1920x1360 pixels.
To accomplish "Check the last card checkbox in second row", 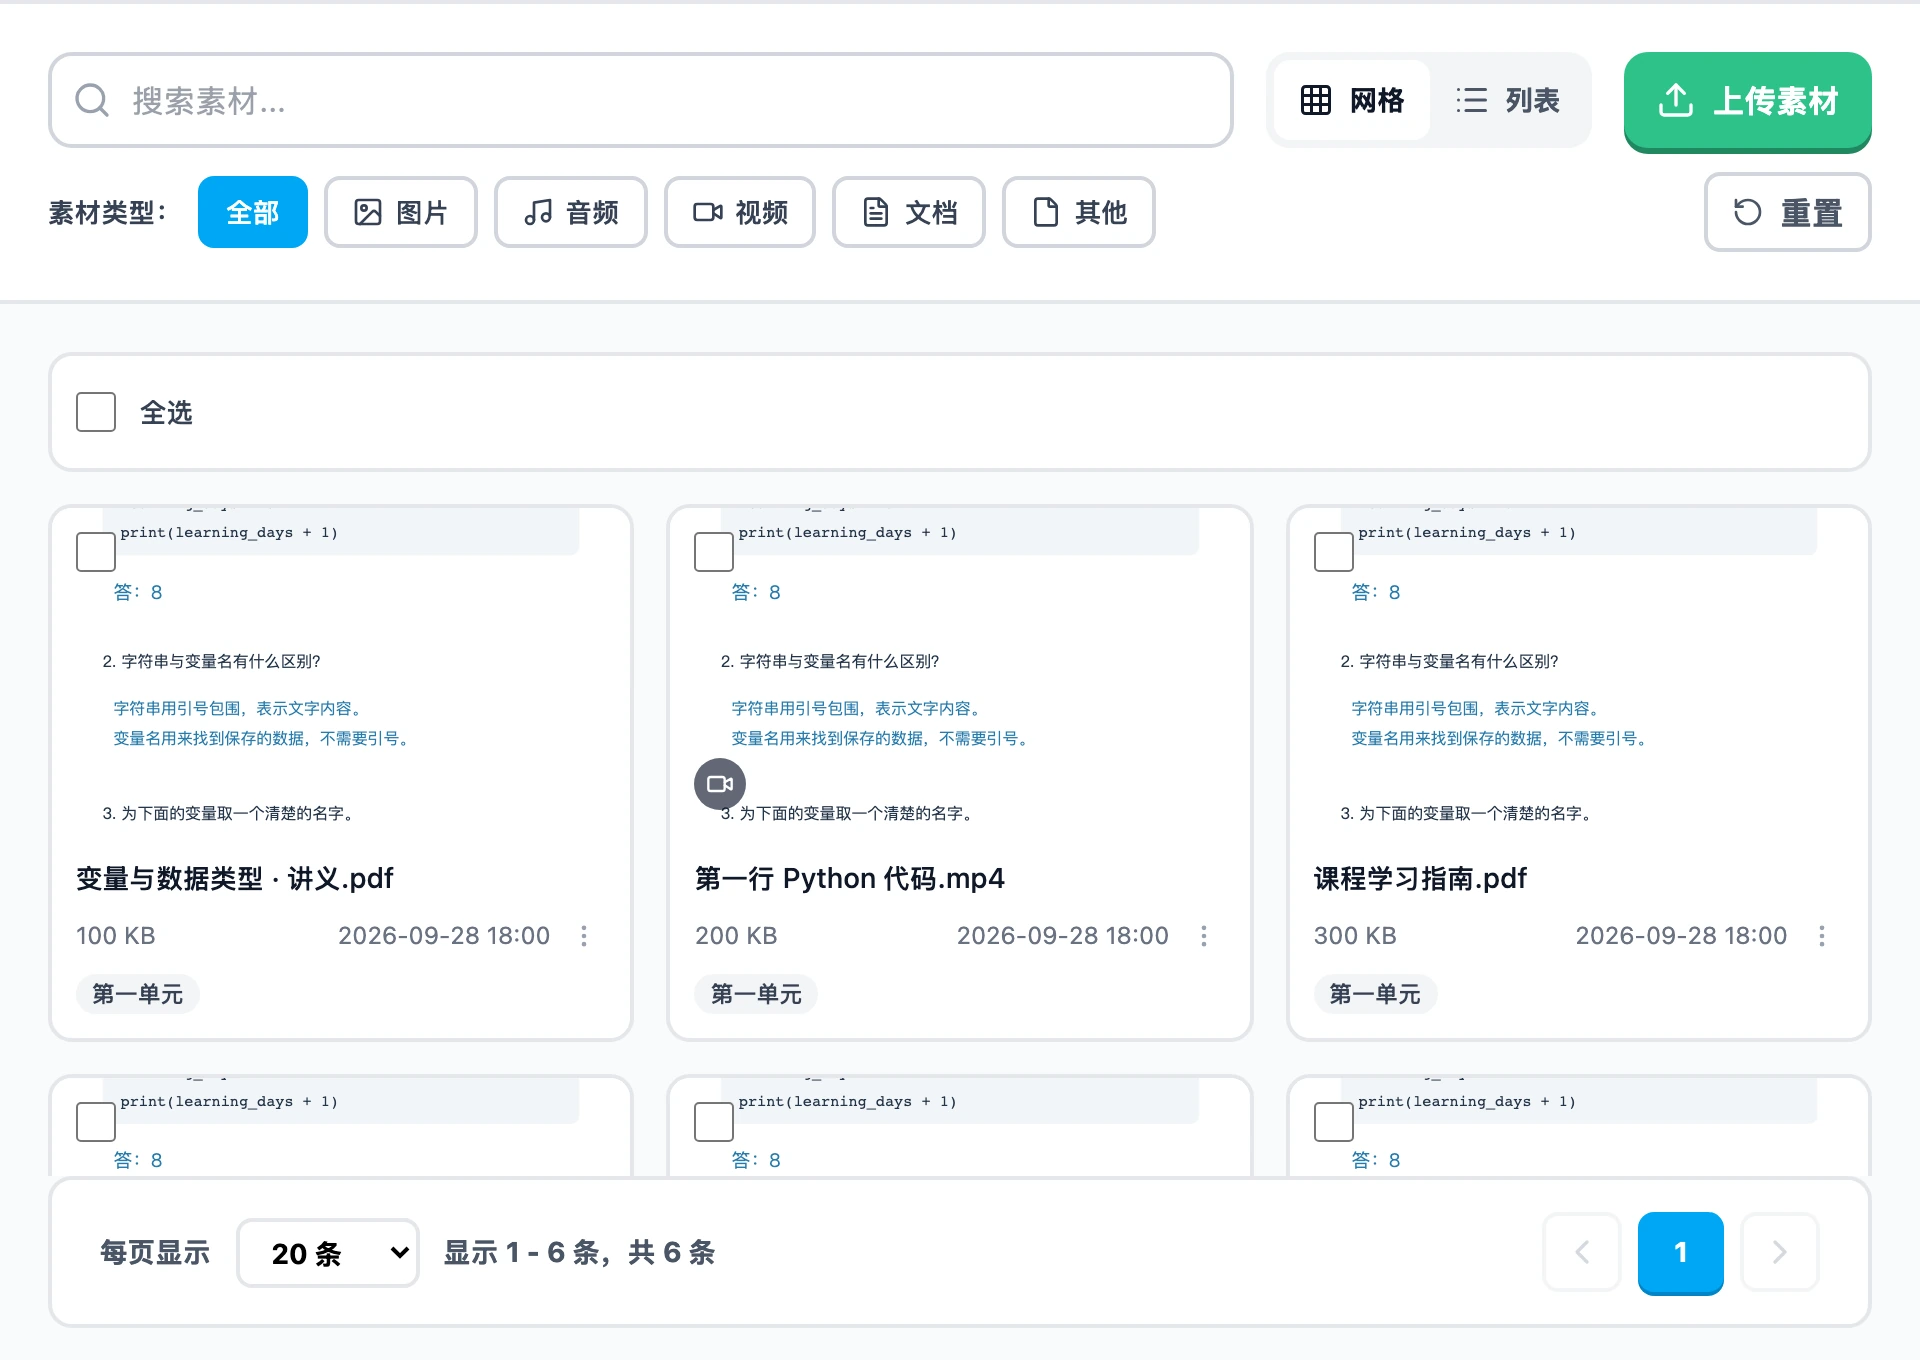I will [1334, 1122].
